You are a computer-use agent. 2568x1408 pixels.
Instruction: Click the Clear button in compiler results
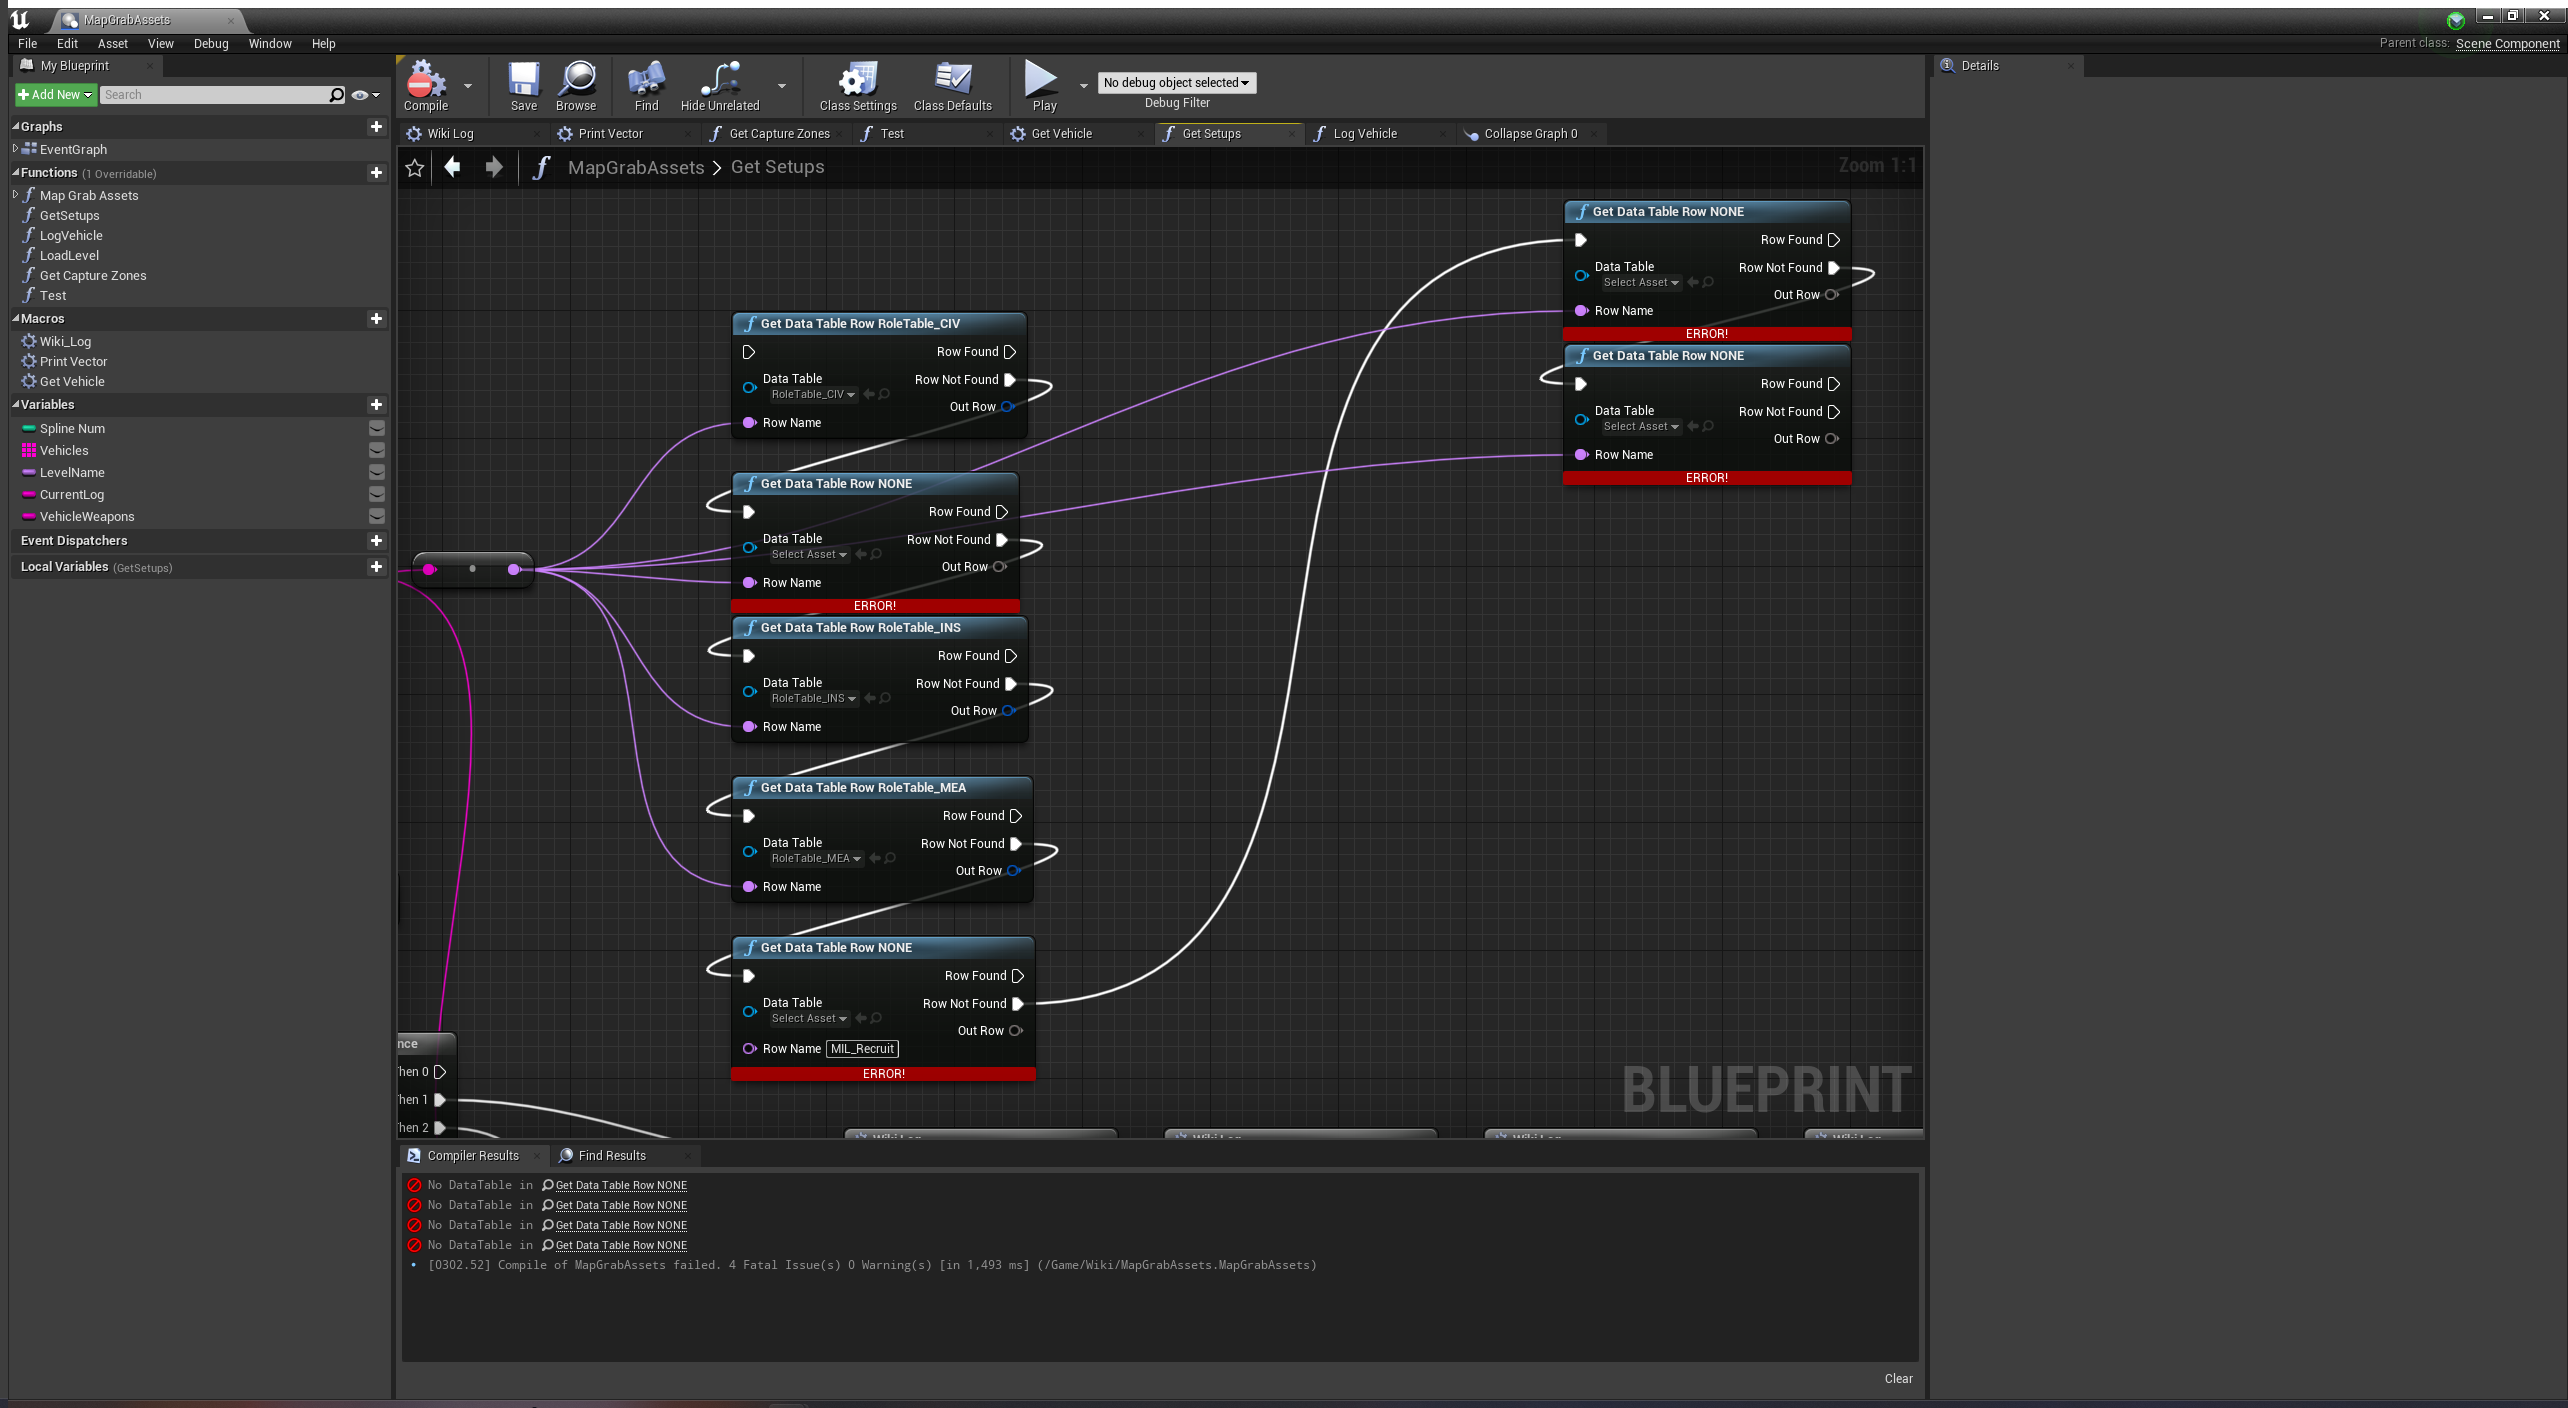coord(1898,1378)
